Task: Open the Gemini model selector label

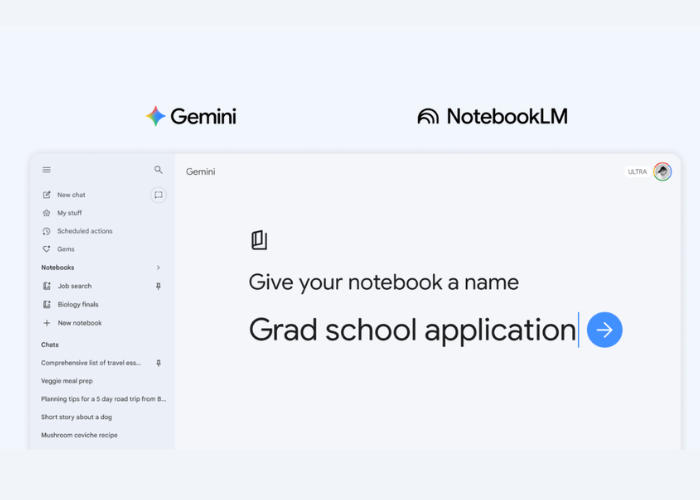Action: coord(200,172)
